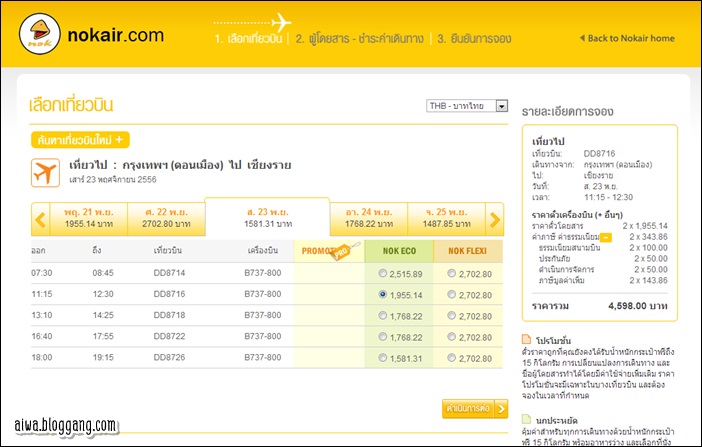This screenshot has height=447, width=702.
Task: Expand the new flight search button
Action: point(80,140)
